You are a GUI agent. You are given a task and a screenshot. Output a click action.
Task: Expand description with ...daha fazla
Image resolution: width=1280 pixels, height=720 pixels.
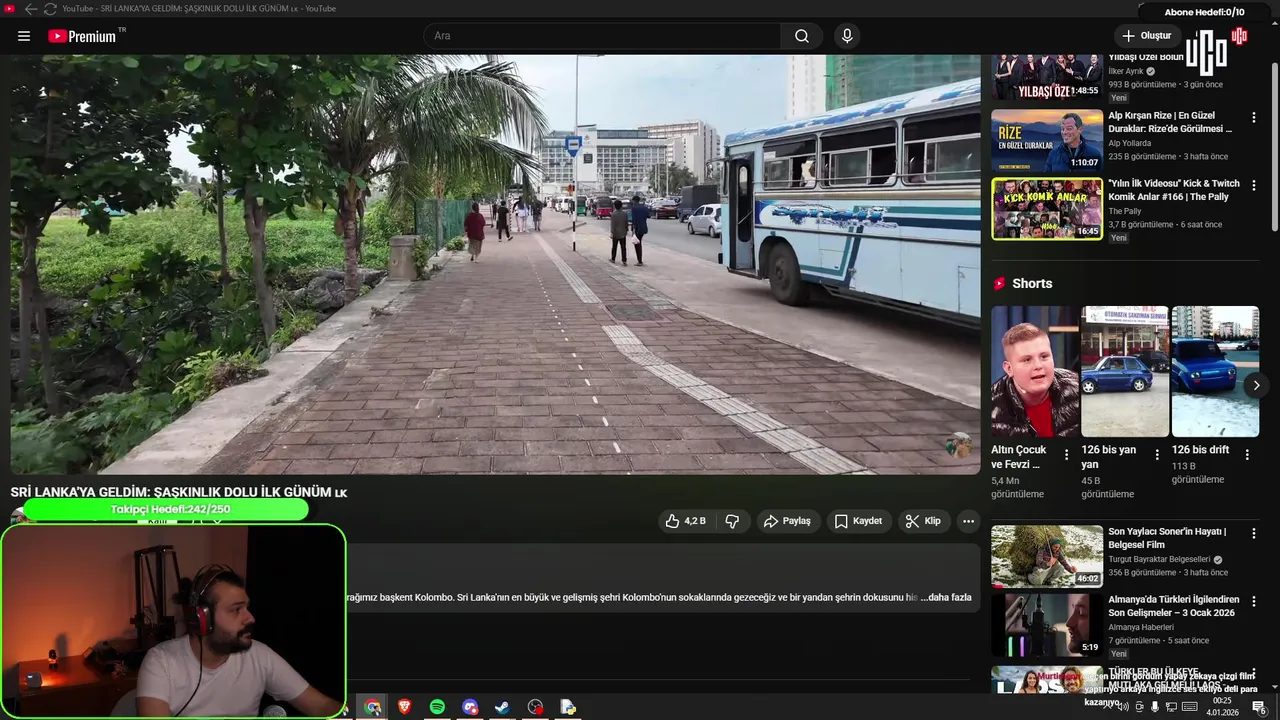[946, 597]
